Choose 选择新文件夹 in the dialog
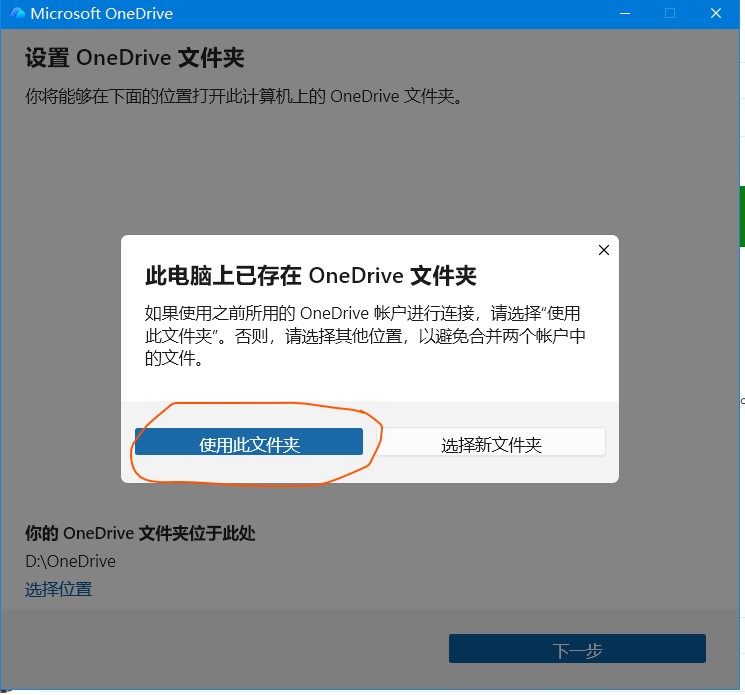This screenshot has width=745, height=695. click(x=491, y=442)
